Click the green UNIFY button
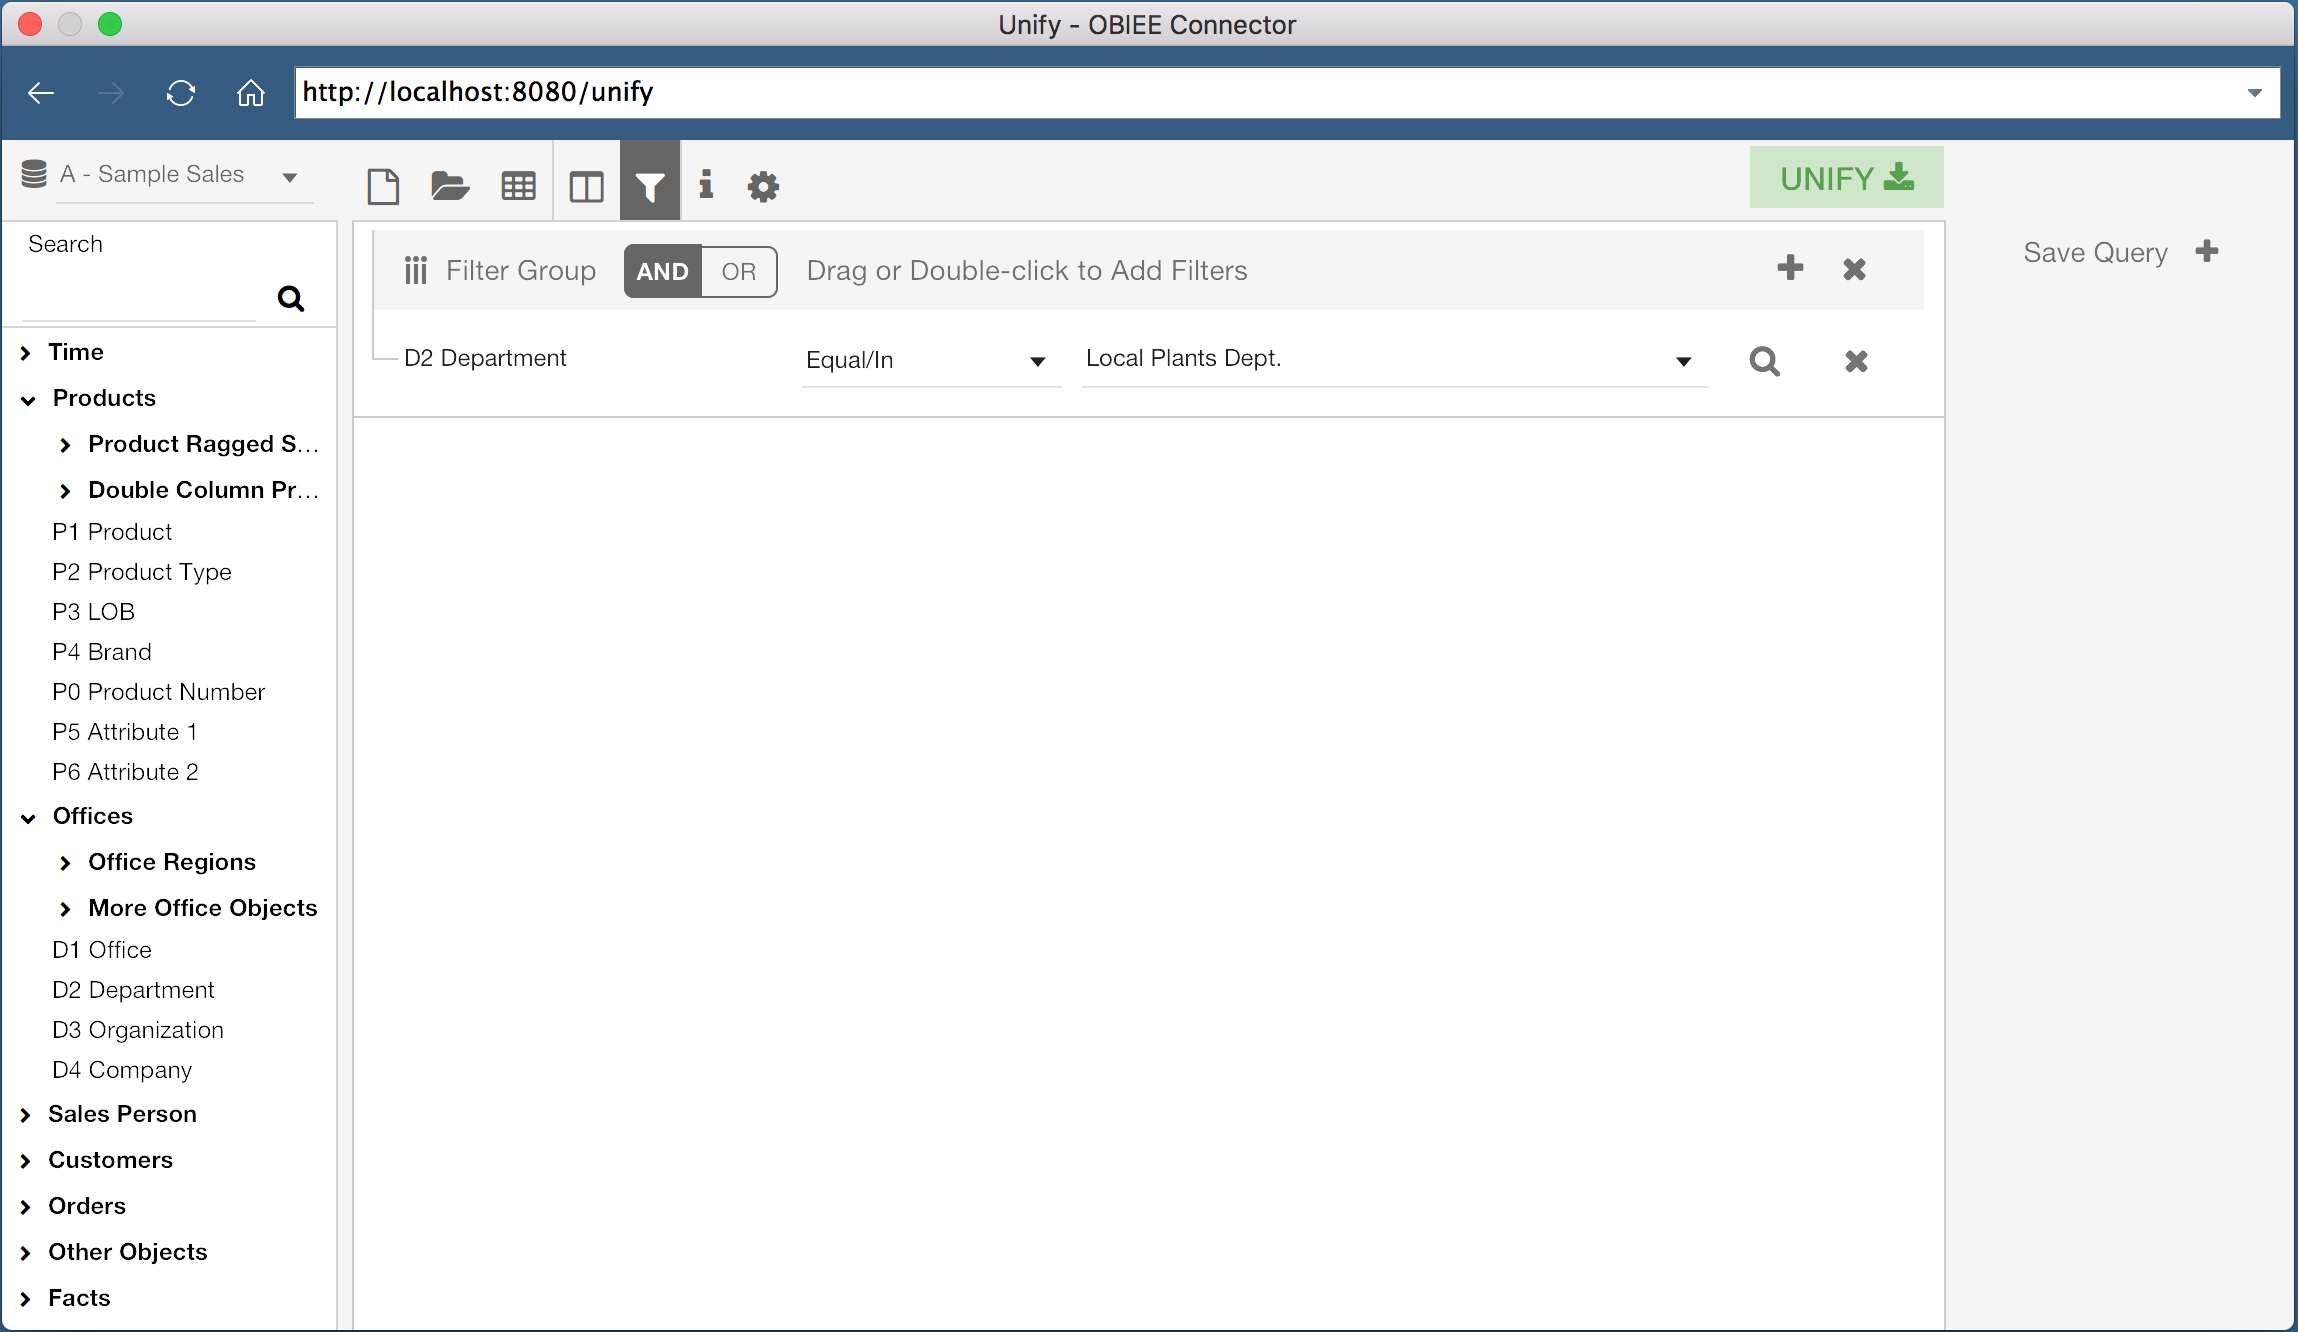 click(1846, 178)
